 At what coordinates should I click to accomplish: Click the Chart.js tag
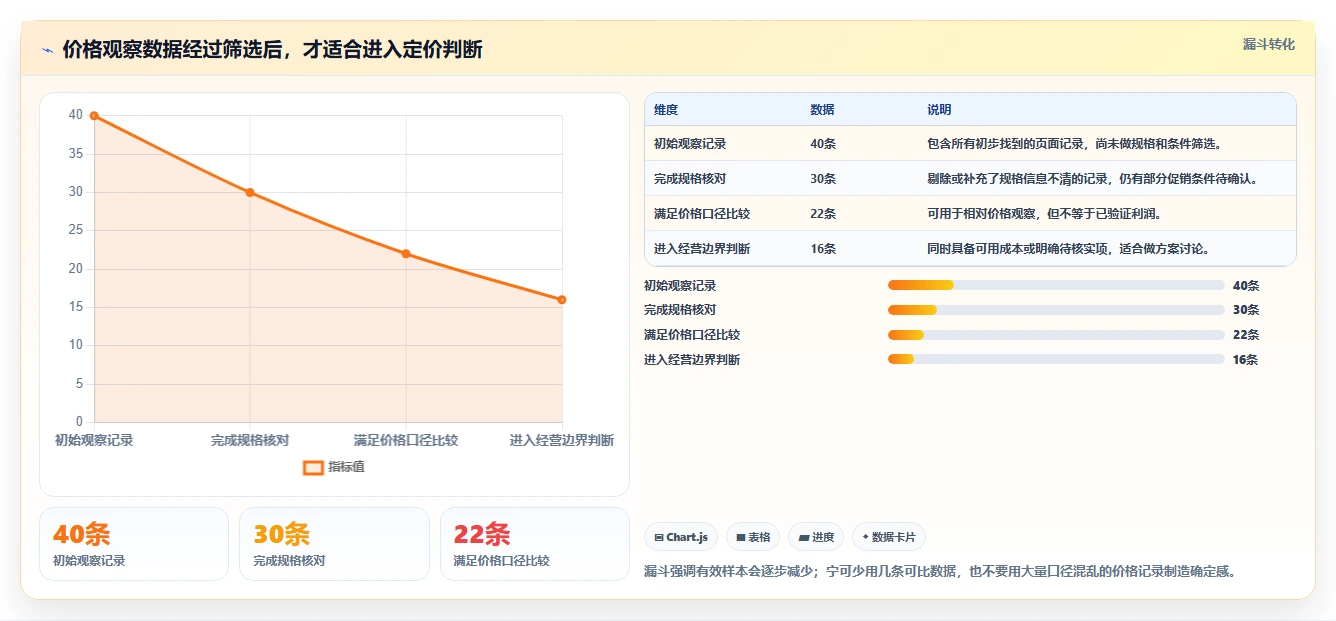coord(681,537)
